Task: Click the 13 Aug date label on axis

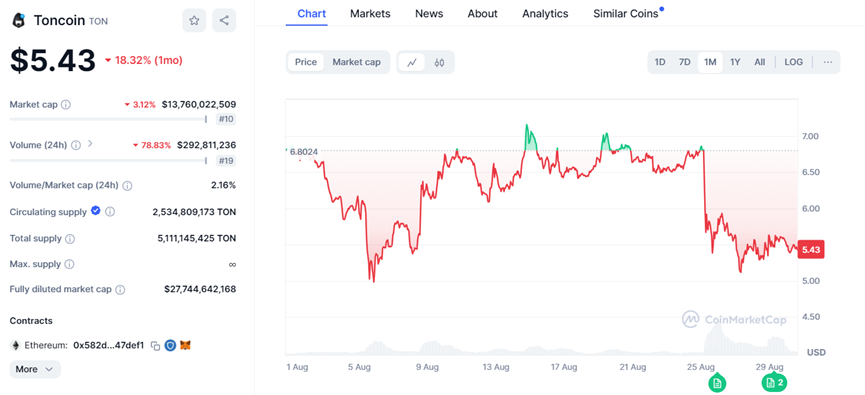Action: 495,367
